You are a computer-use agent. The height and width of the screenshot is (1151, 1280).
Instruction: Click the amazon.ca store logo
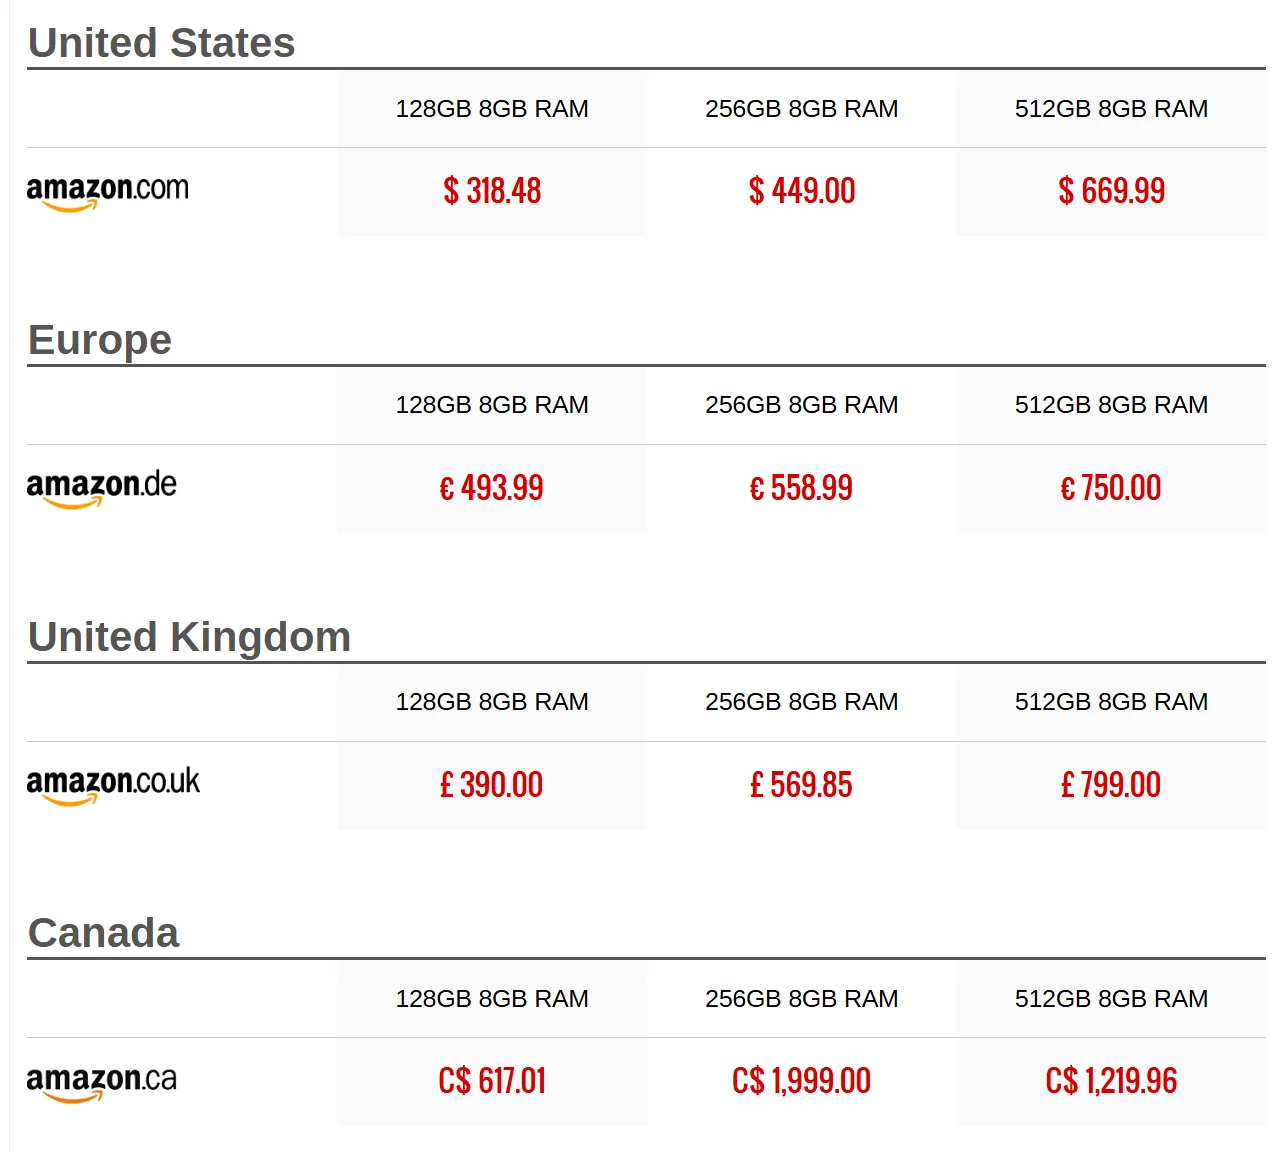[101, 1081]
